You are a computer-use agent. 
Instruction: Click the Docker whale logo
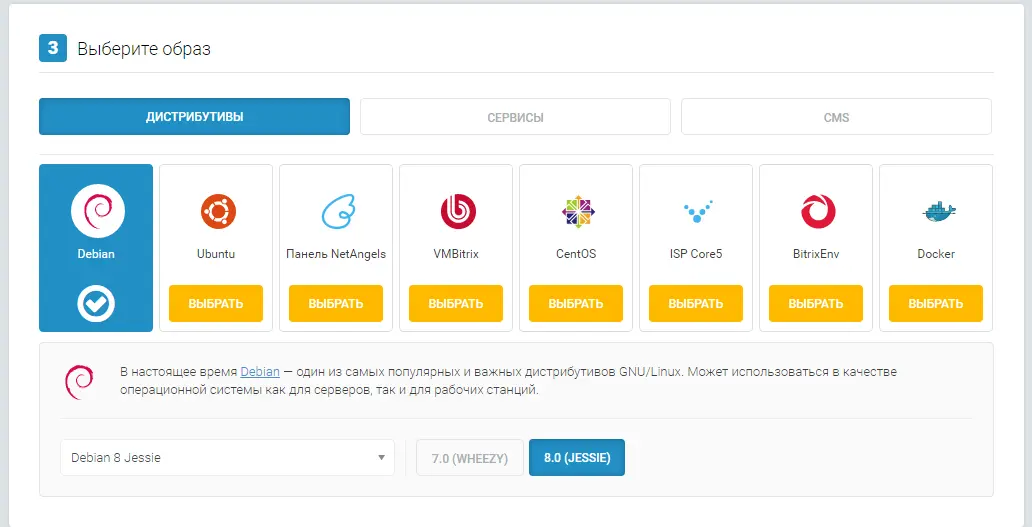coord(938,212)
